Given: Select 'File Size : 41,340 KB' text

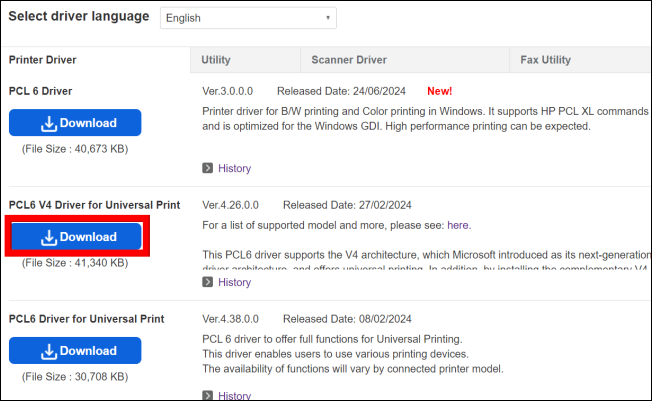Looking at the screenshot, I should [75, 263].
